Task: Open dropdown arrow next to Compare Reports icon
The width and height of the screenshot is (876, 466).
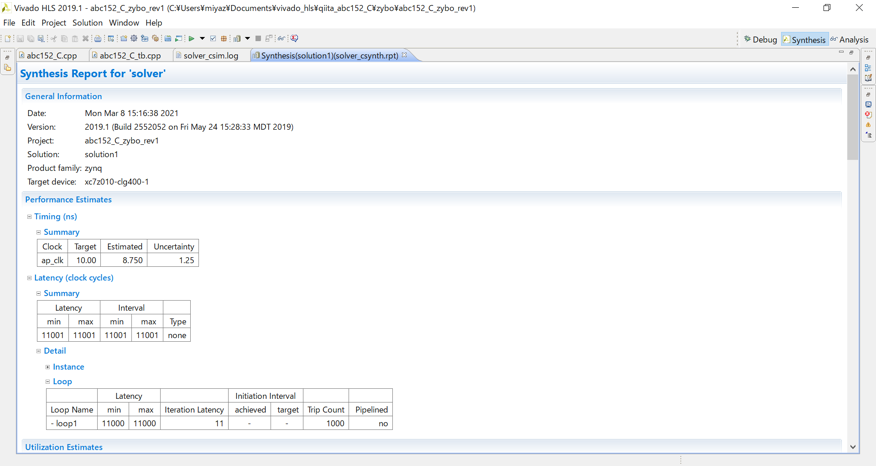Action: (247, 39)
